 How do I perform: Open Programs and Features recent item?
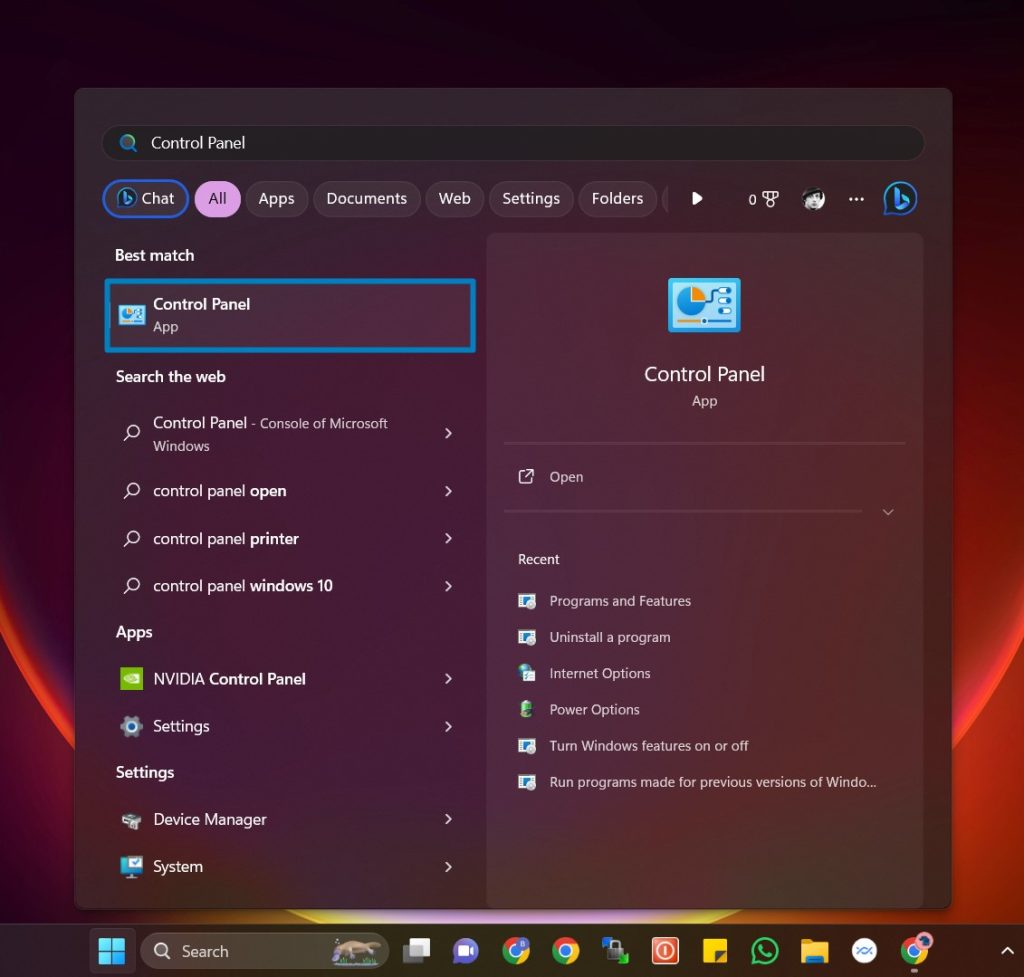point(620,601)
